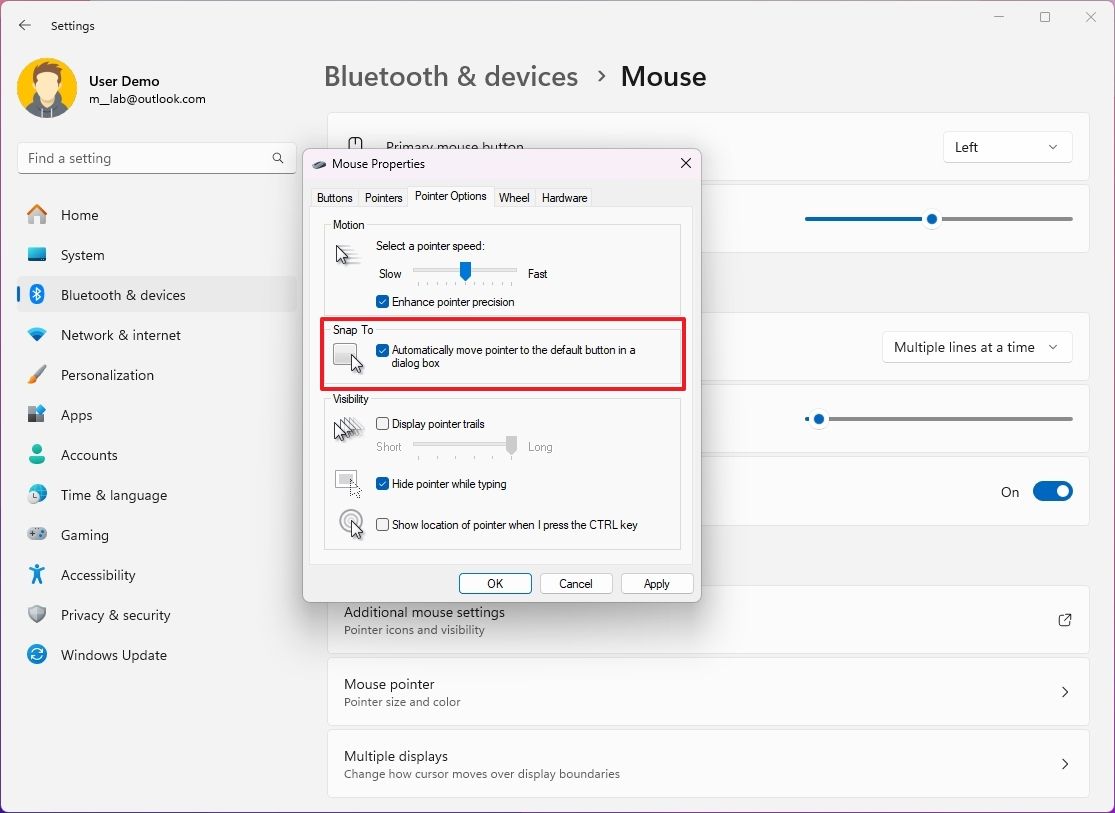Viewport: 1115px width, 813px height.
Task: Apply the mouse property changes
Action: point(656,583)
